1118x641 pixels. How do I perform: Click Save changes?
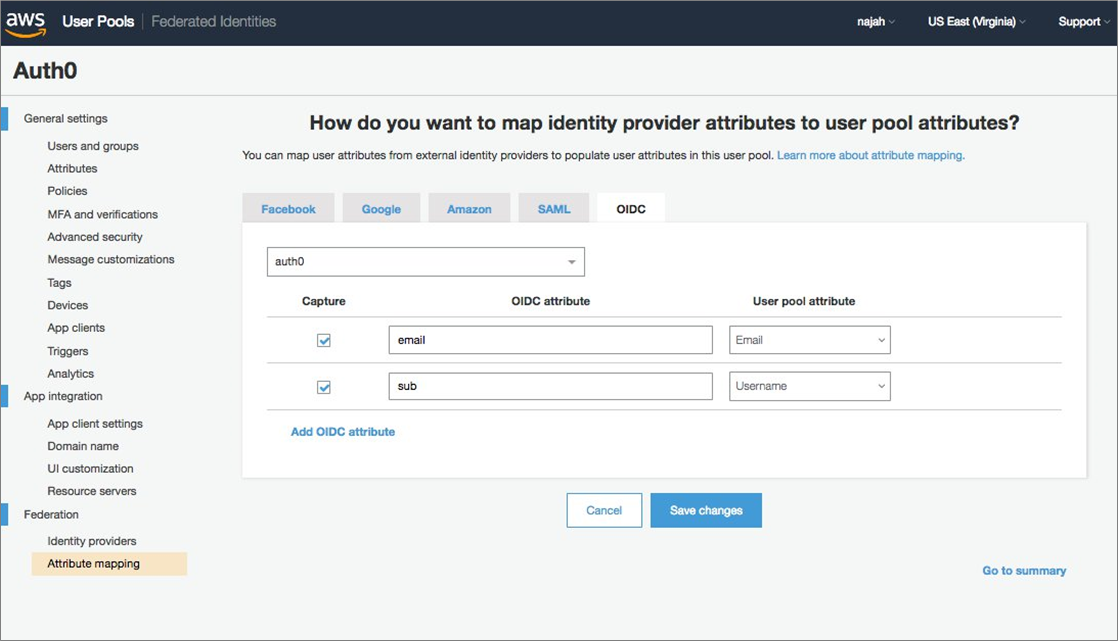tap(706, 510)
